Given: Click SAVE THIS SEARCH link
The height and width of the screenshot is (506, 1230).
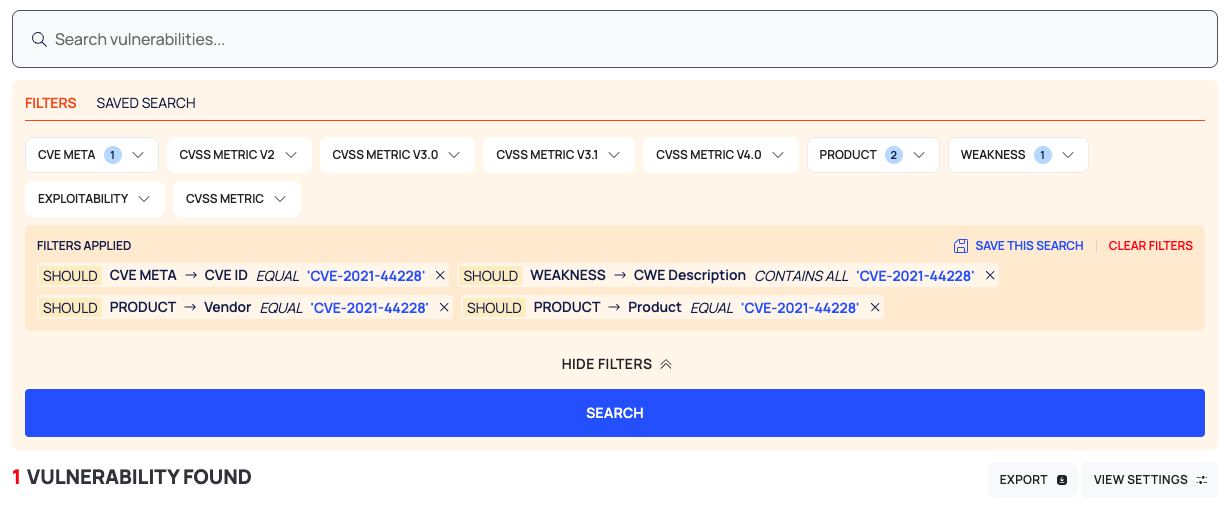Looking at the screenshot, I should [1029, 246].
